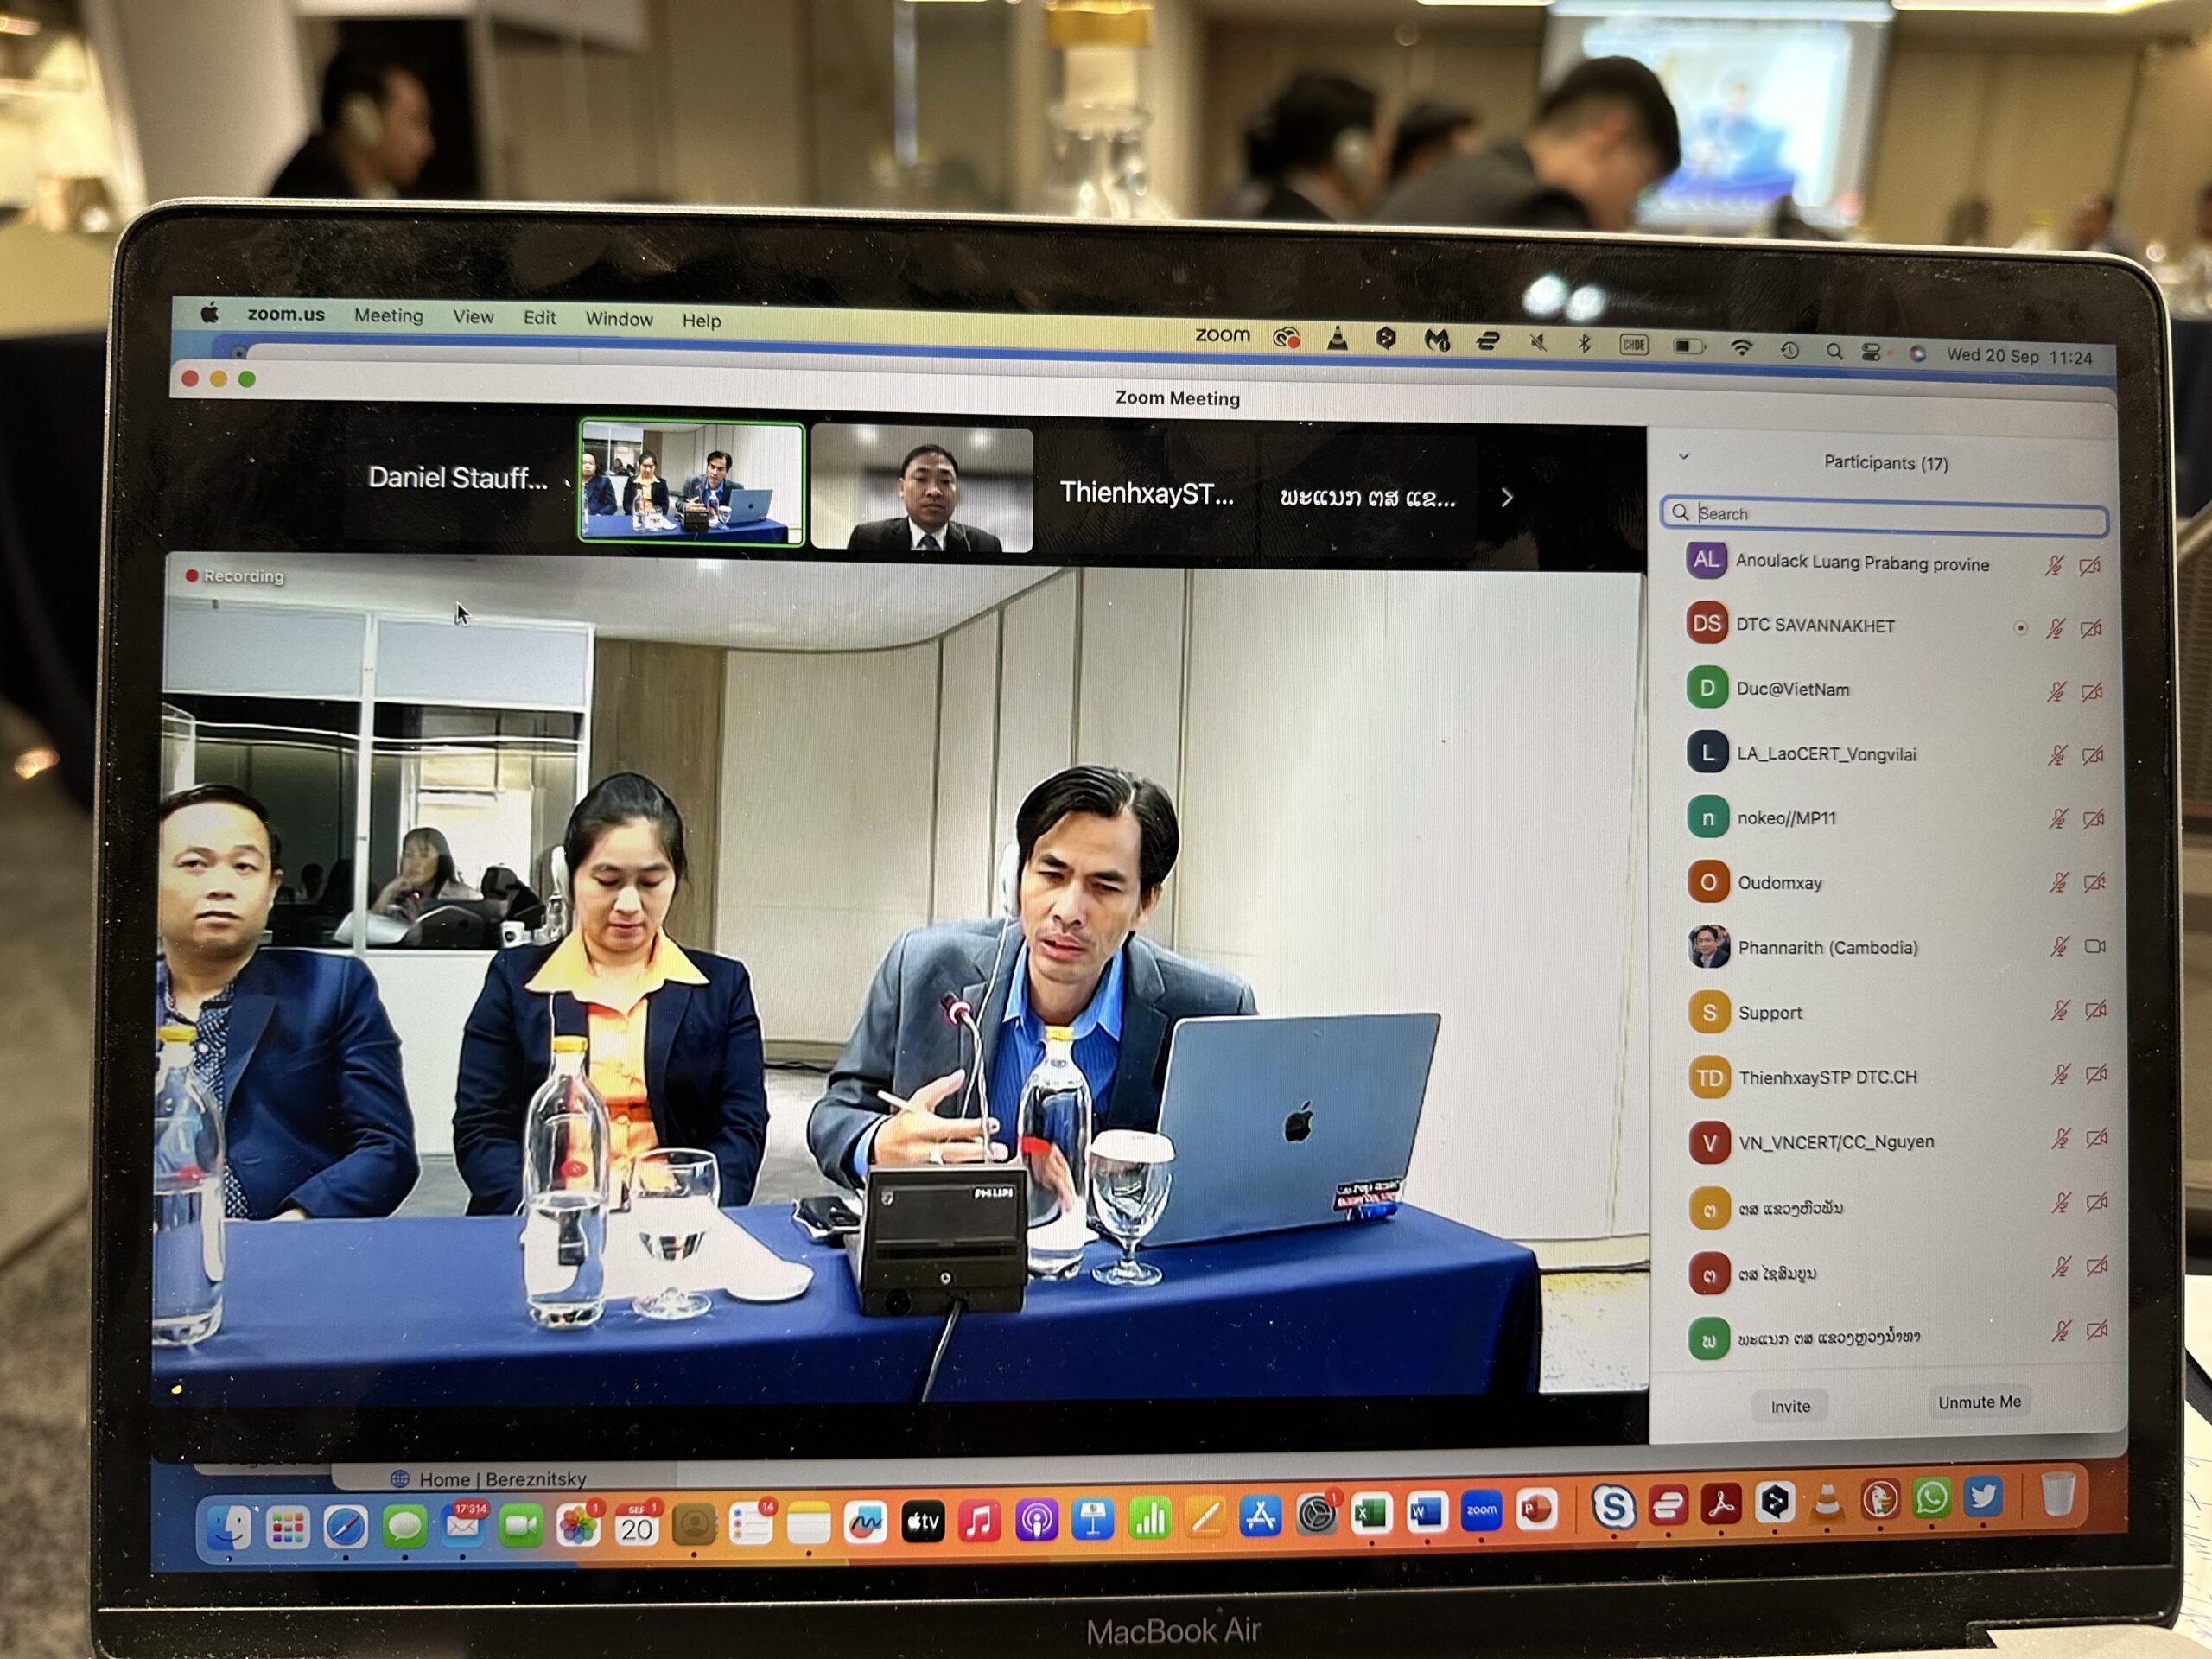The width and height of the screenshot is (2212, 1659).
Task: Show next video thumbnails with right arrow
Action: point(1507,497)
